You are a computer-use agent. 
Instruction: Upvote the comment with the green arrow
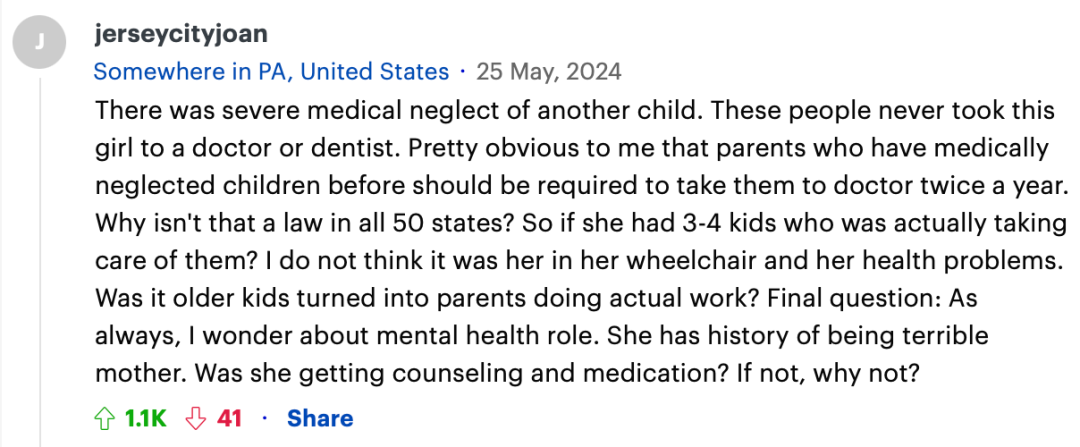point(105,417)
